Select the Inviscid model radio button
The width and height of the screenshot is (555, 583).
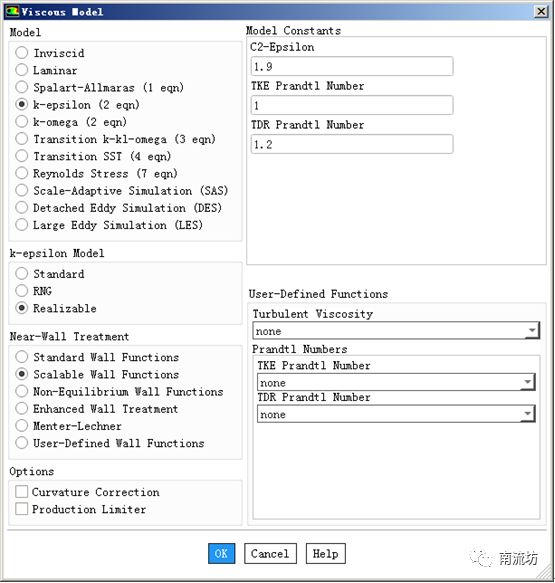[22, 53]
